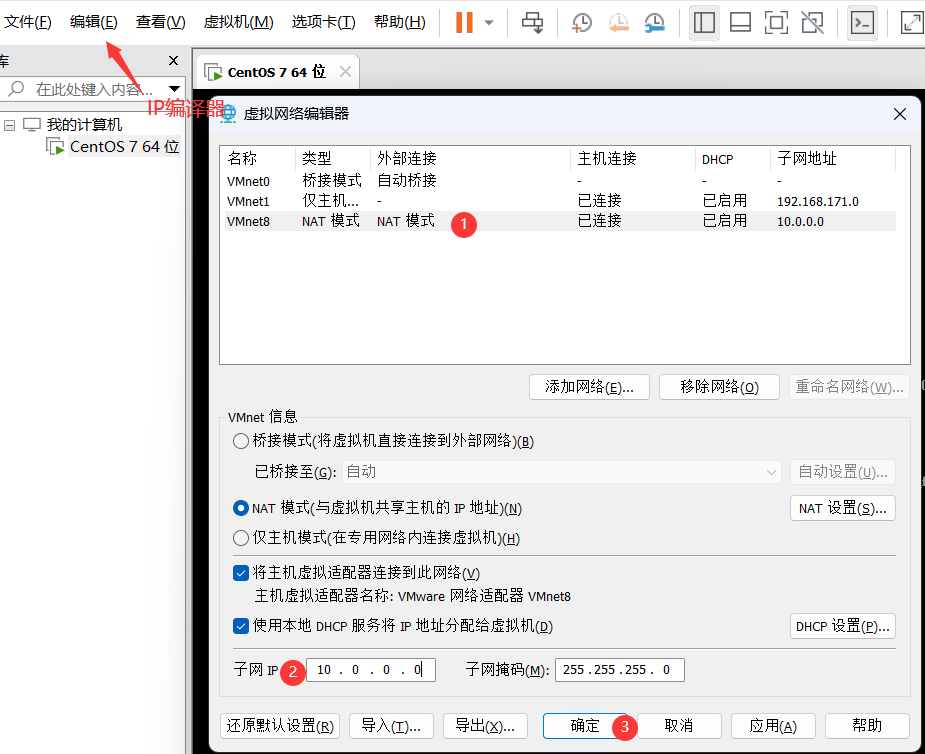Click the 移除网络(O) button
The width and height of the screenshot is (925, 754).
pos(719,387)
